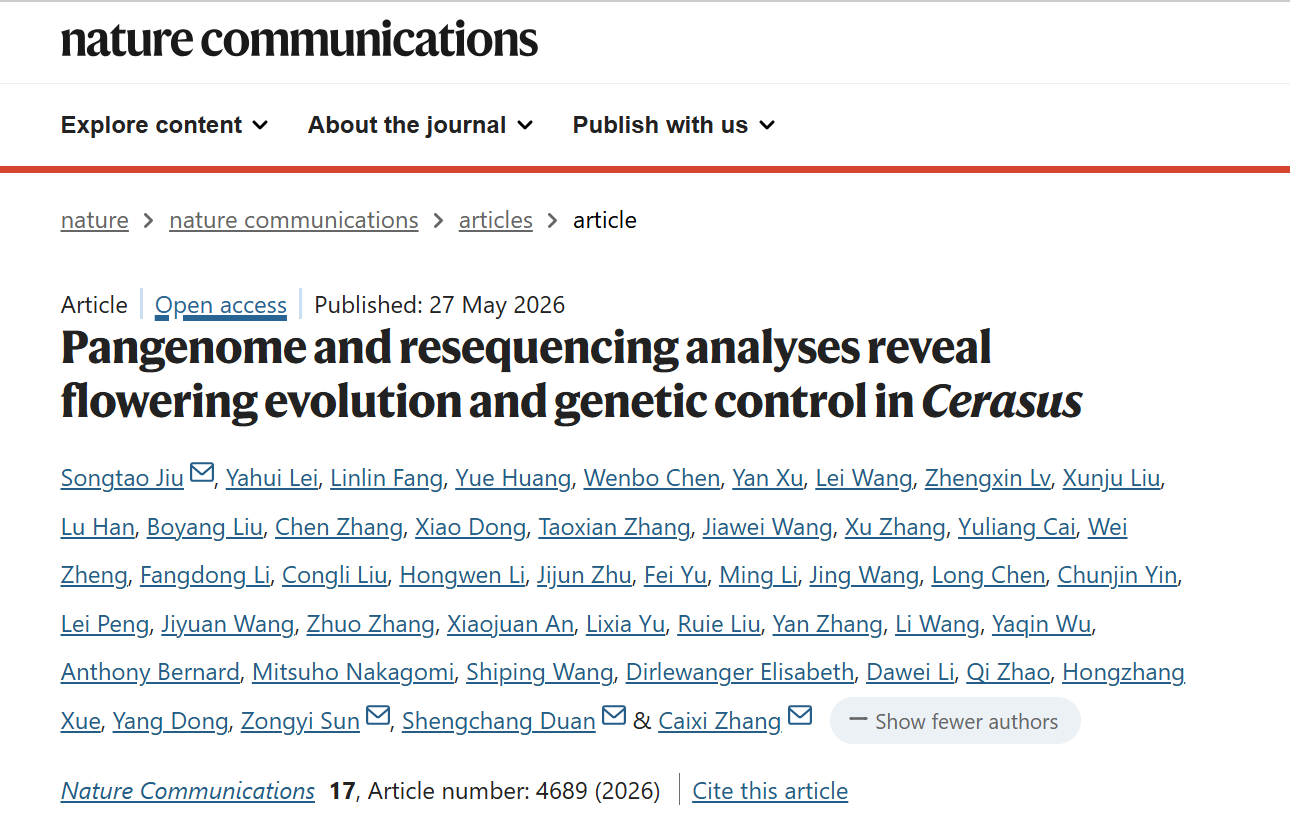This screenshot has width=1290, height=825.
Task: Go to nature breadcrumb link
Action: click(x=95, y=220)
